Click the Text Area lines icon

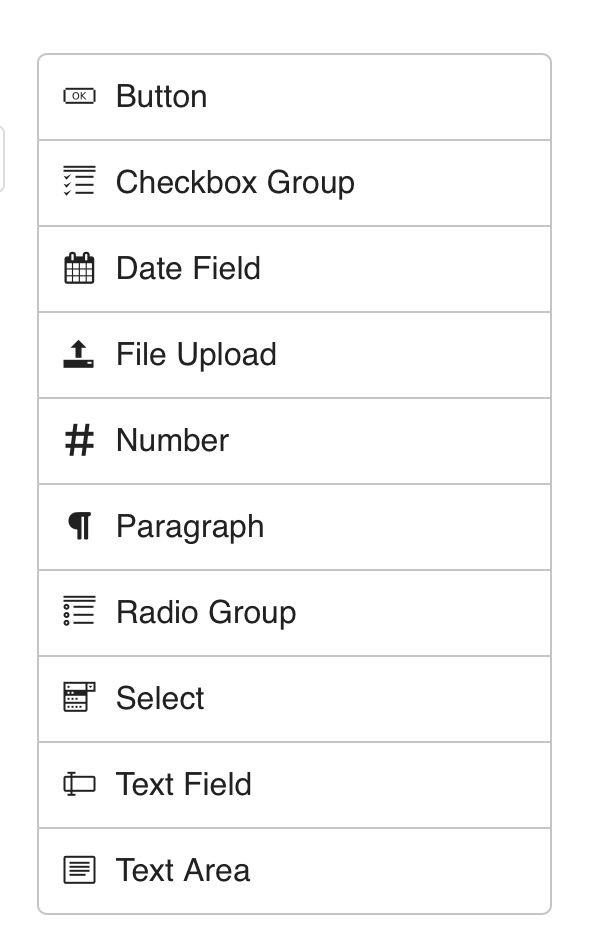click(79, 870)
